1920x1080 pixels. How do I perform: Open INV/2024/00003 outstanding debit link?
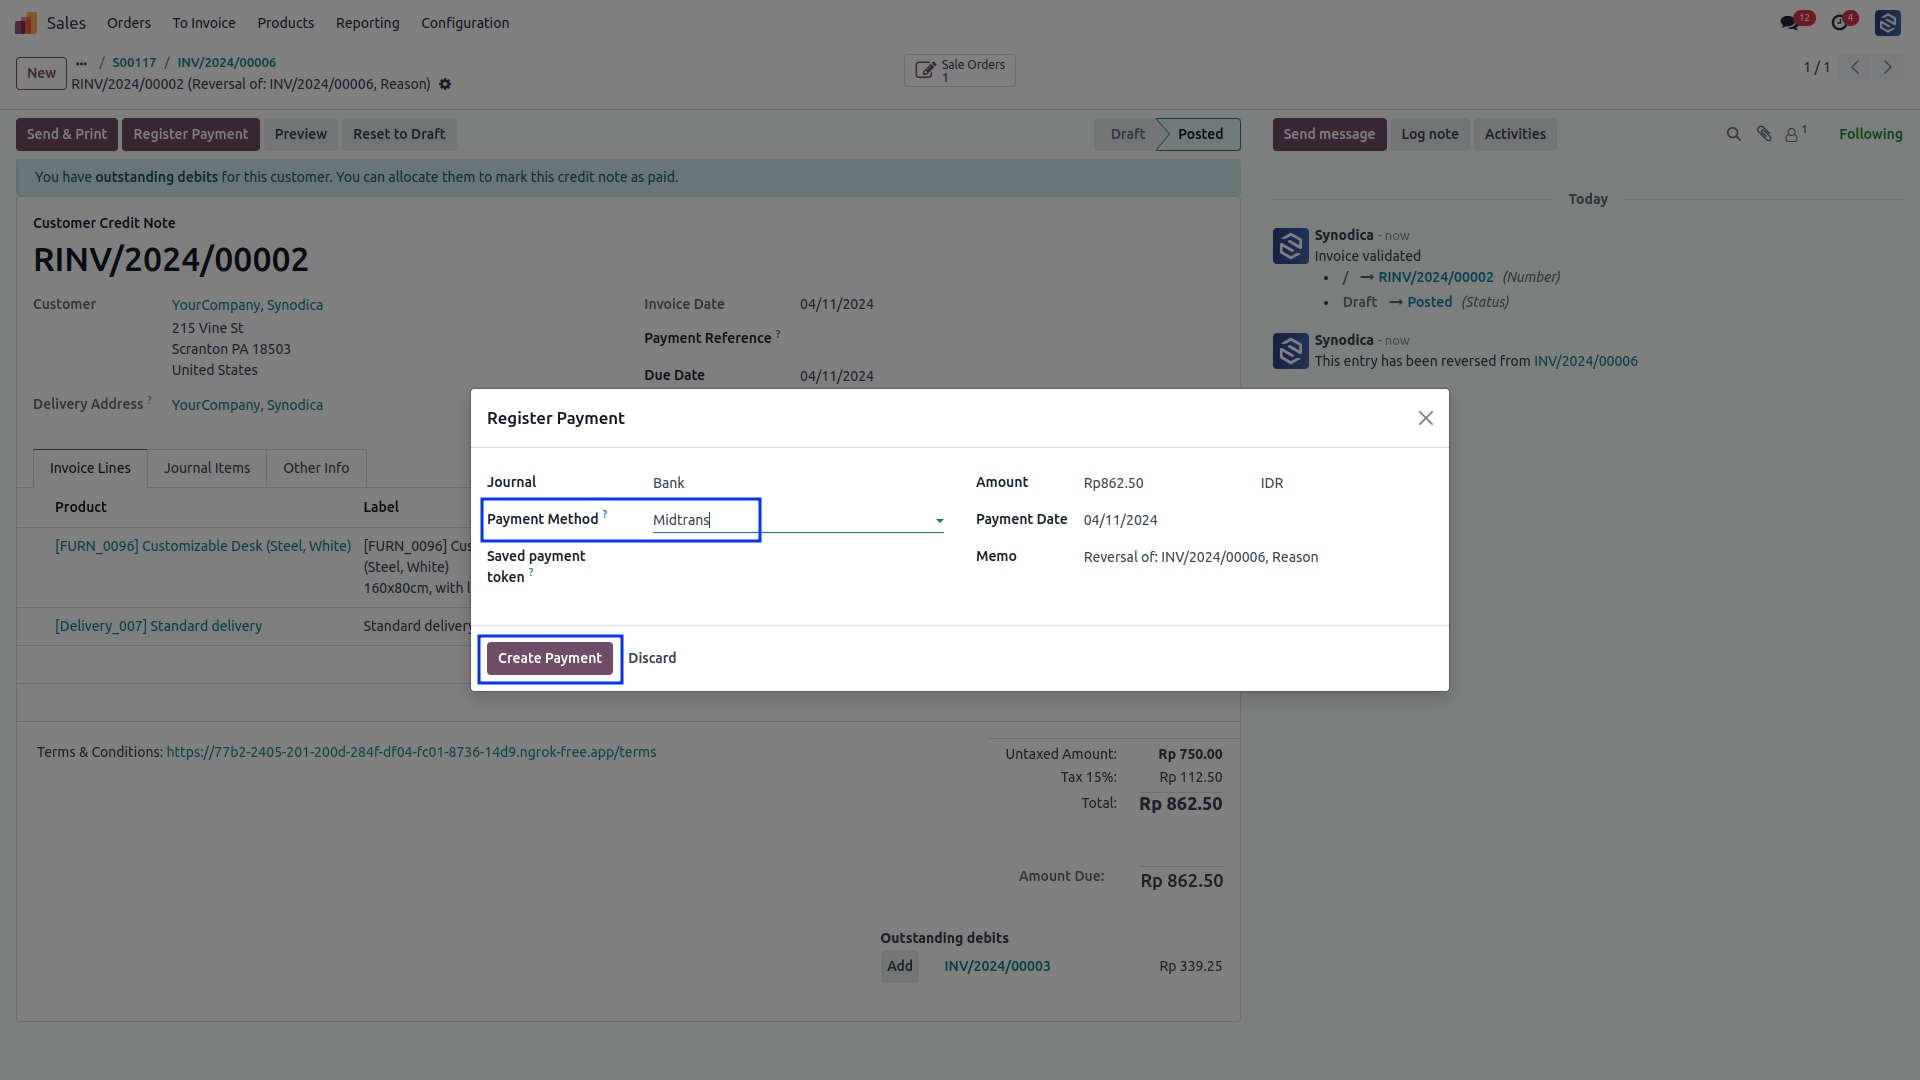tap(997, 966)
